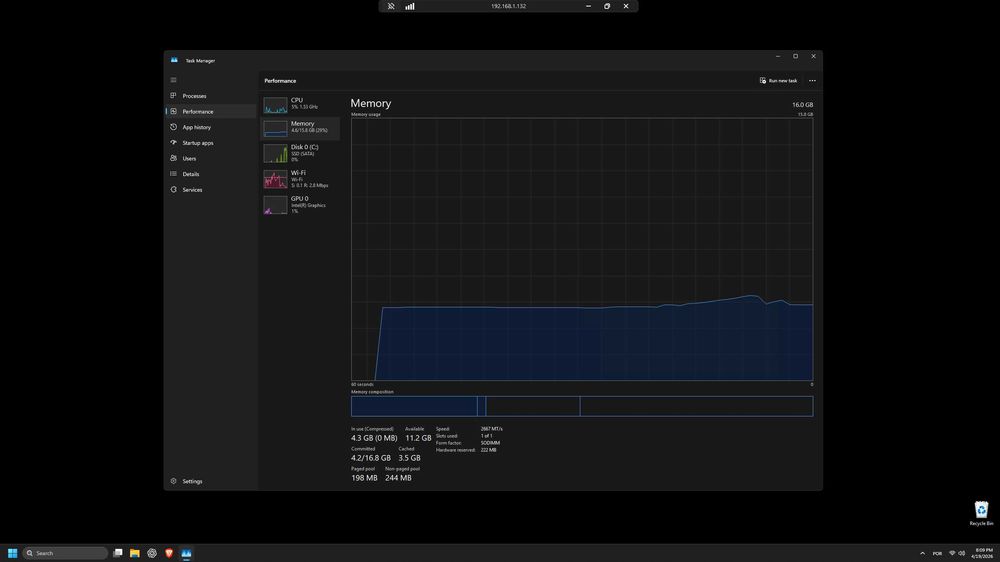
Task: Open File Explorer from taskbar
Action: (x=135, y=553)
